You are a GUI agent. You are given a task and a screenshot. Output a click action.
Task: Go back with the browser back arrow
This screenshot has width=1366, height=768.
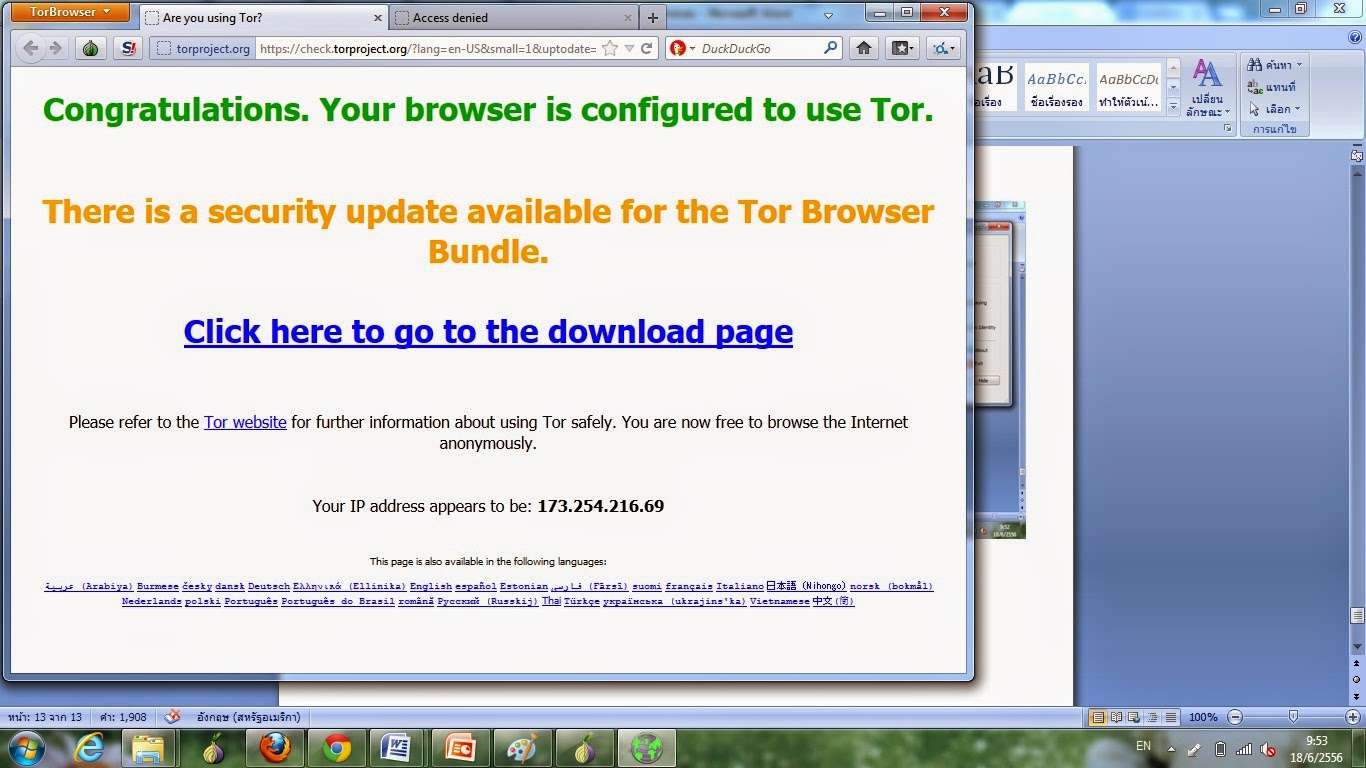pyautogui.click(x=31, y=48)
